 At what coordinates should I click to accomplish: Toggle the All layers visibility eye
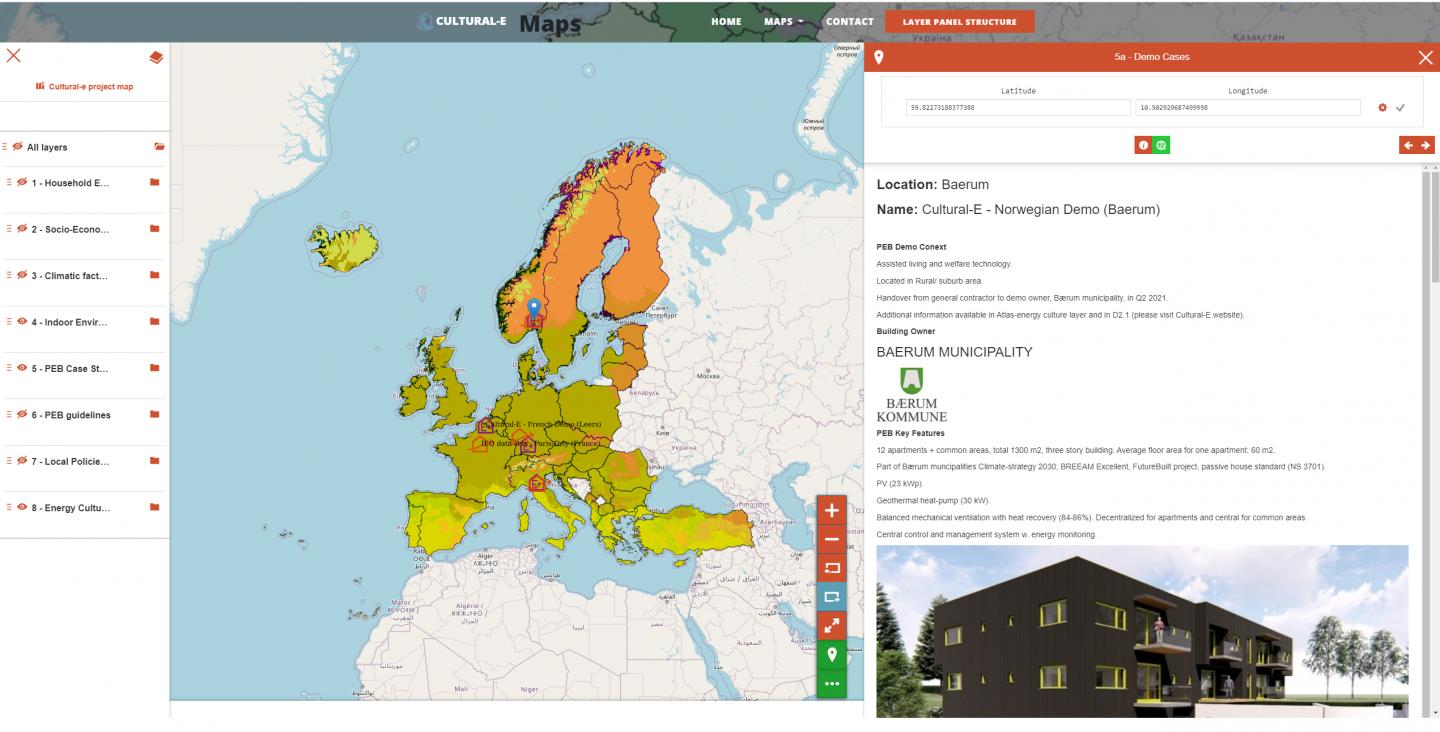point(18,147)
